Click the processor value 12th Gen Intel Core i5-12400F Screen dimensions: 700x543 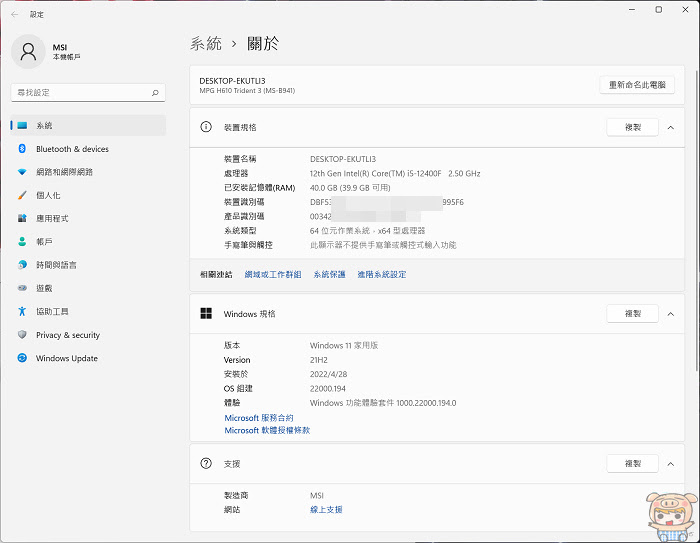click(395, 173)
